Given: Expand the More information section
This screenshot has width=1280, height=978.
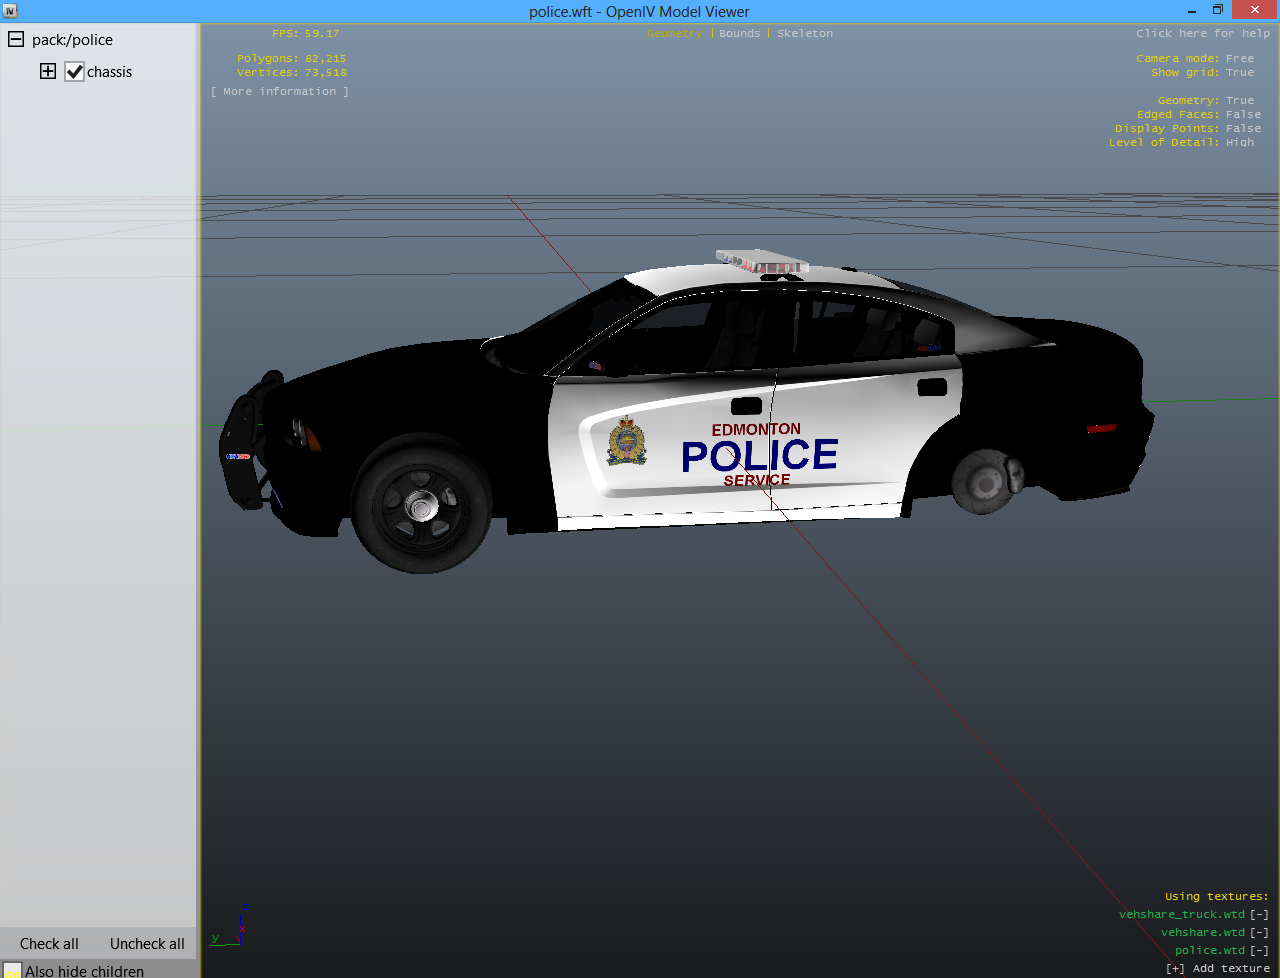Looking at the screenshot, I should [x=280, y=91].
